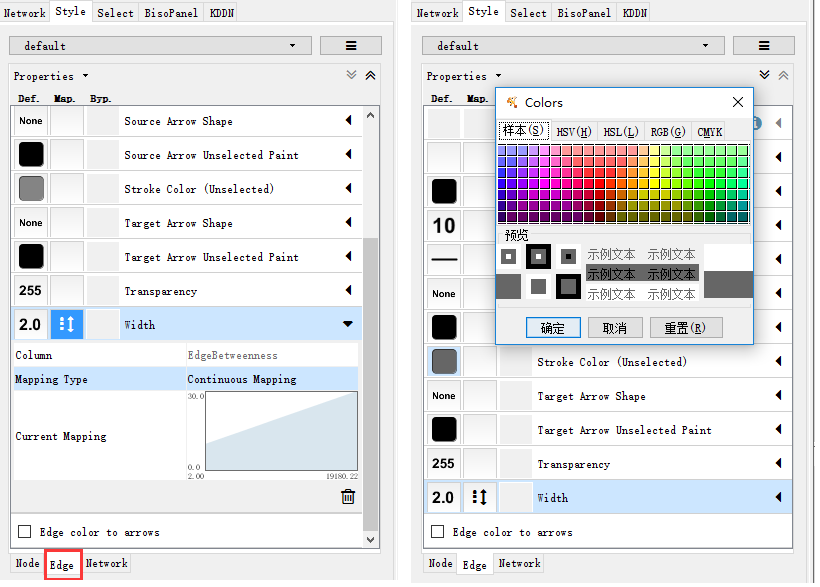
Task: Select the 样本(S) swatches tab
Action: [x=523, y=130]
